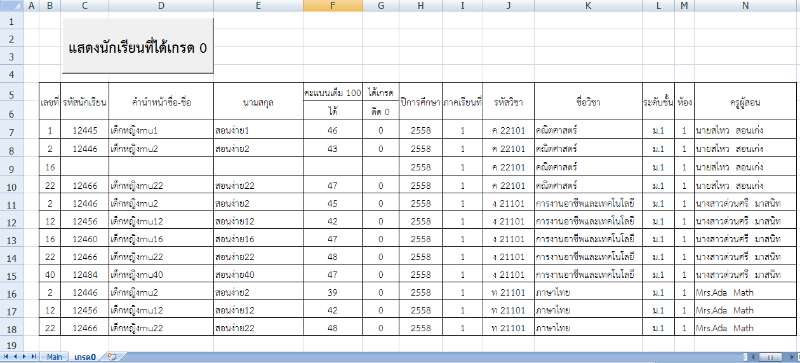Show the previous sheet tab with the navigation arrow

pos(15,356)
